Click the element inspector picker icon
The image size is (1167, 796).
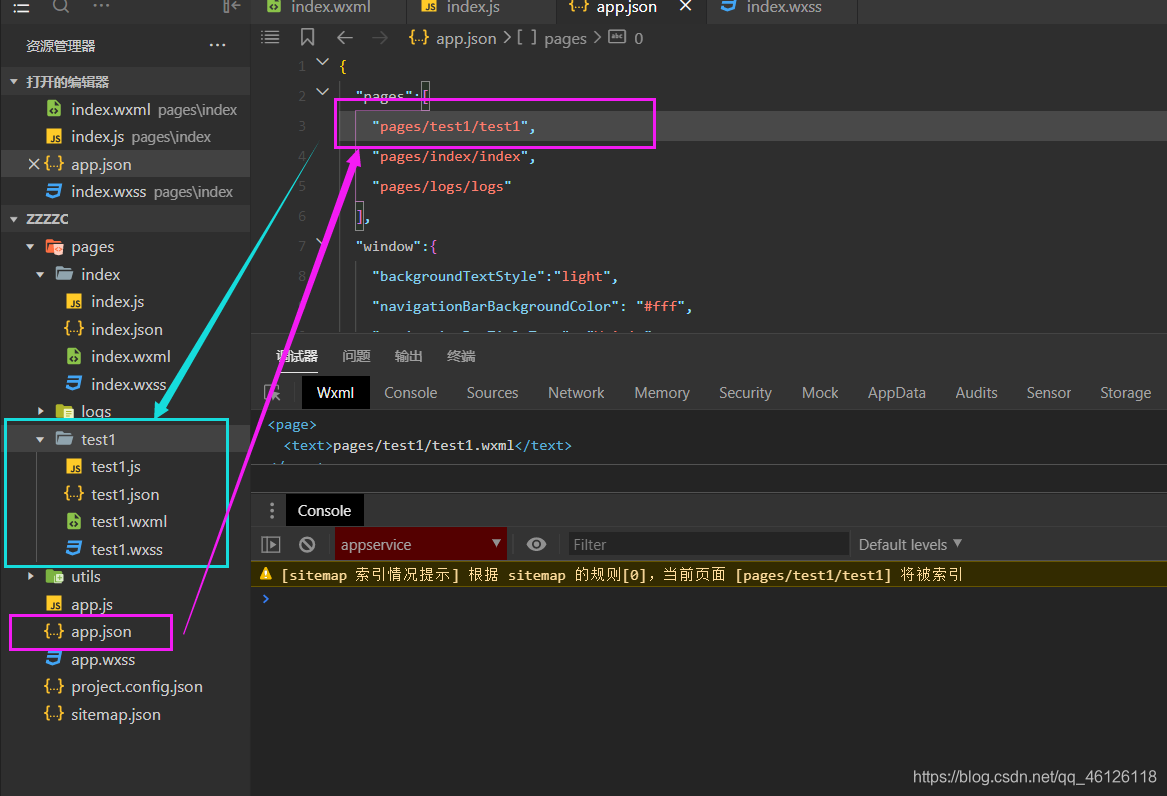tap(272, 393)
